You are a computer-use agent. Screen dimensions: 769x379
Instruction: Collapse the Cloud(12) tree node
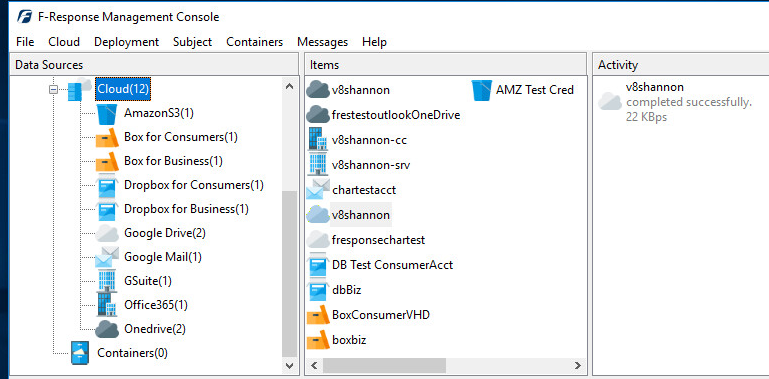coord(53,89)
